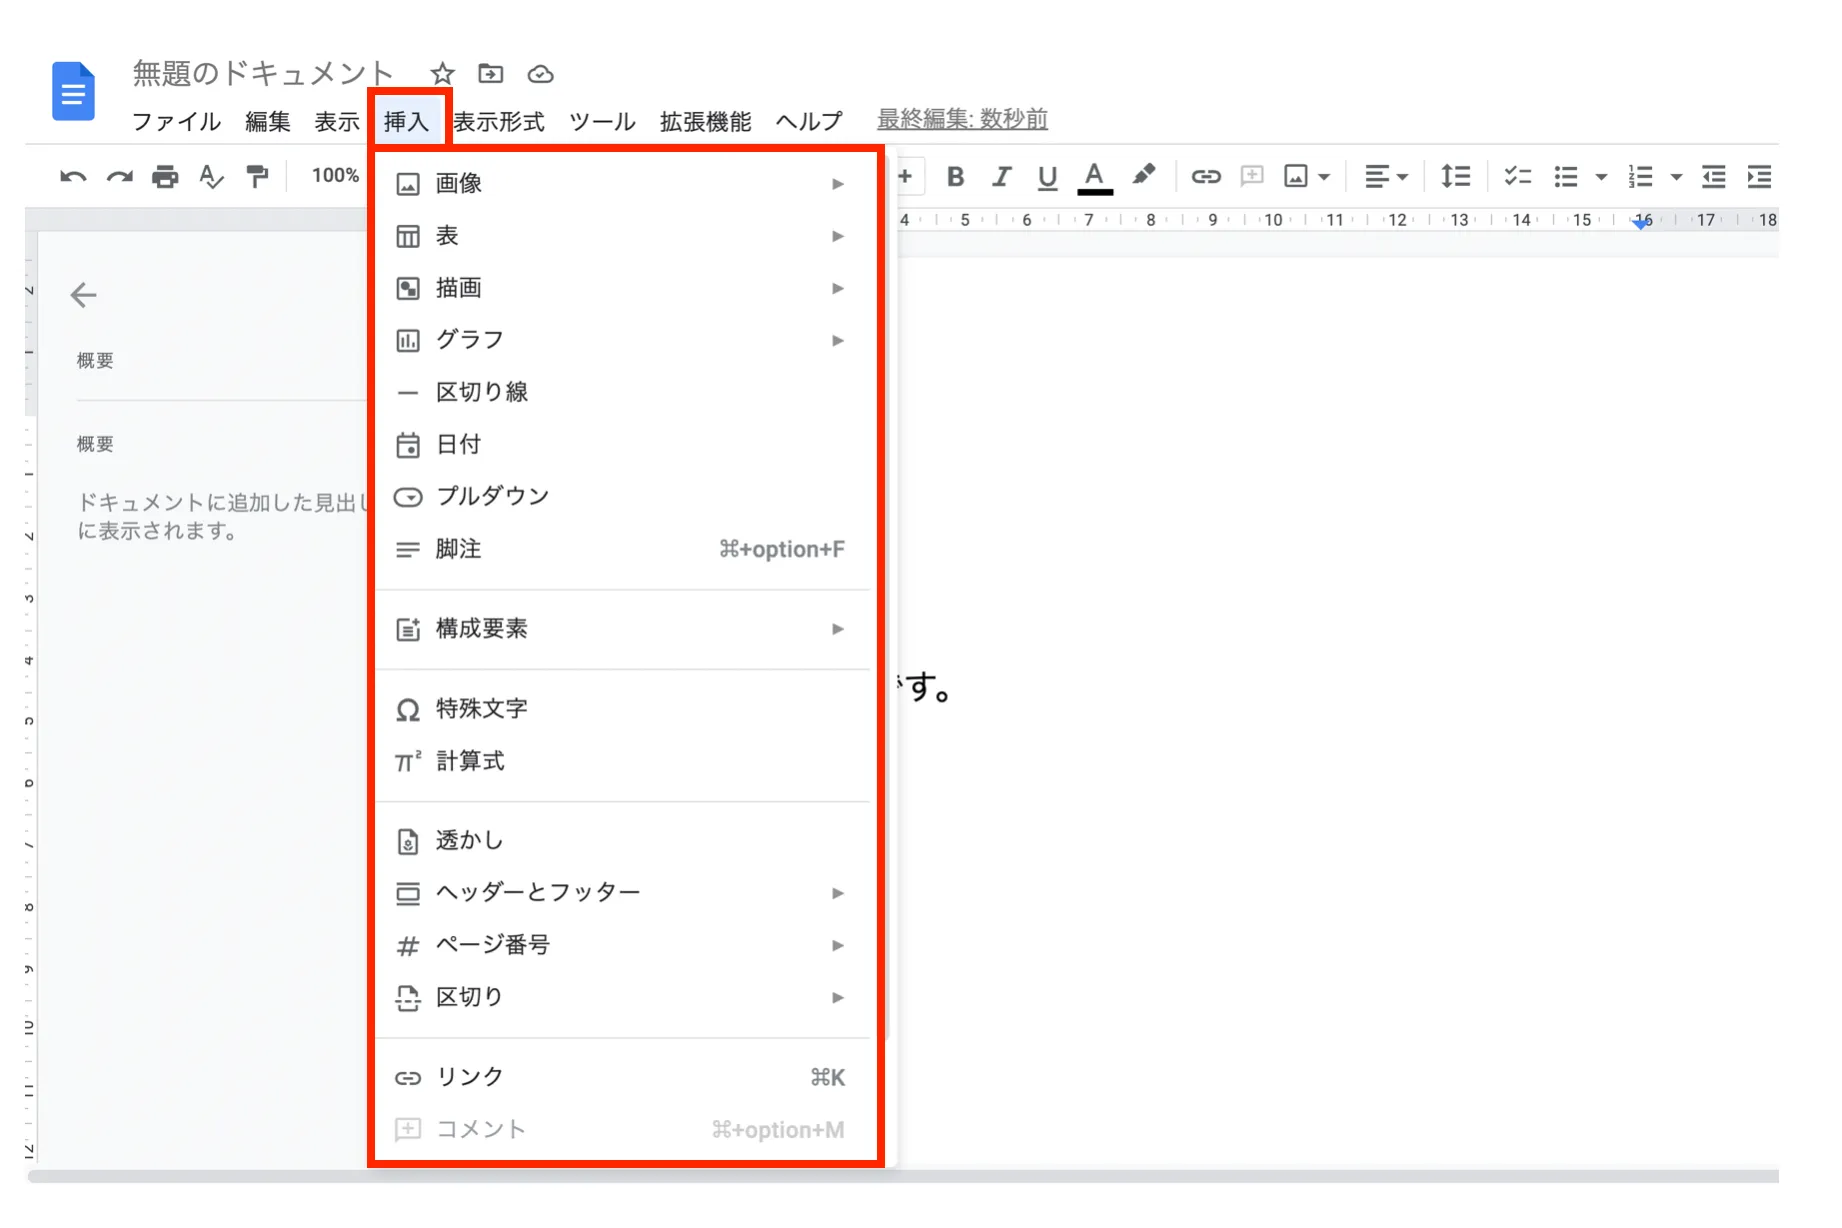
Task: Choose 透かし watermark option
Action: [x=622, y=841]
